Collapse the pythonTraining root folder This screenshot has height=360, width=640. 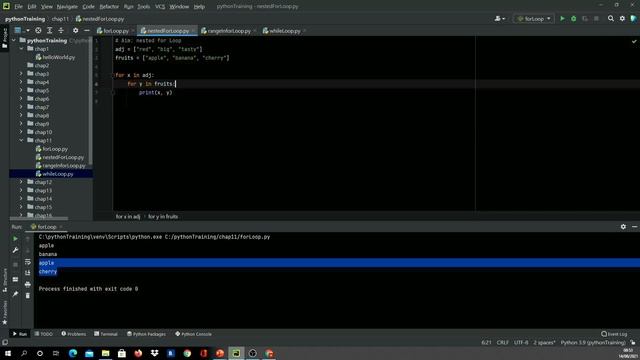[14, 40]
